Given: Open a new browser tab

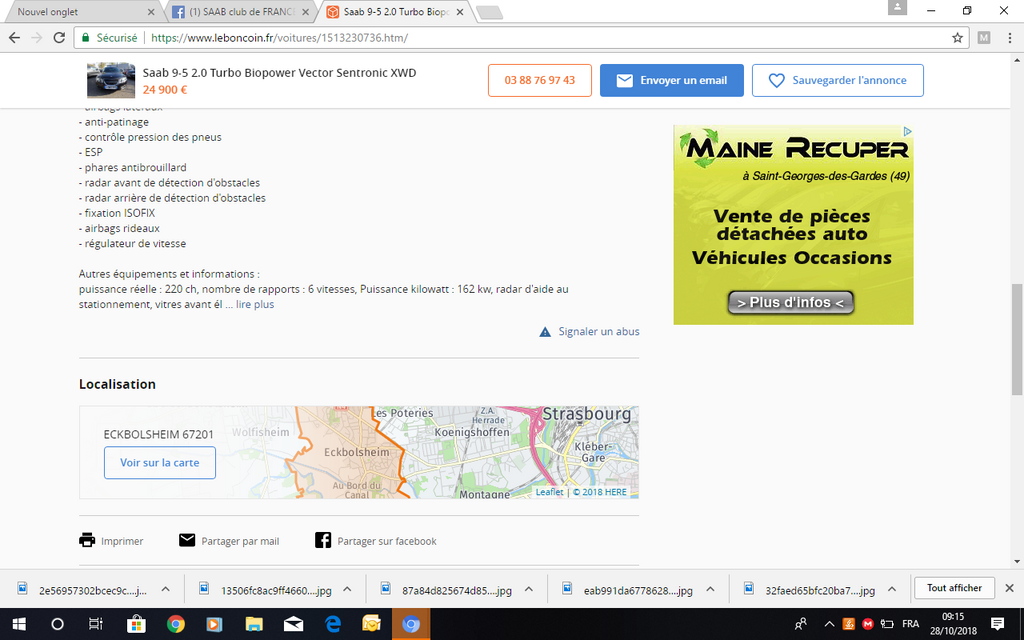Looking at the screenshot, I should pyautogui.click(x=489, y=12).
